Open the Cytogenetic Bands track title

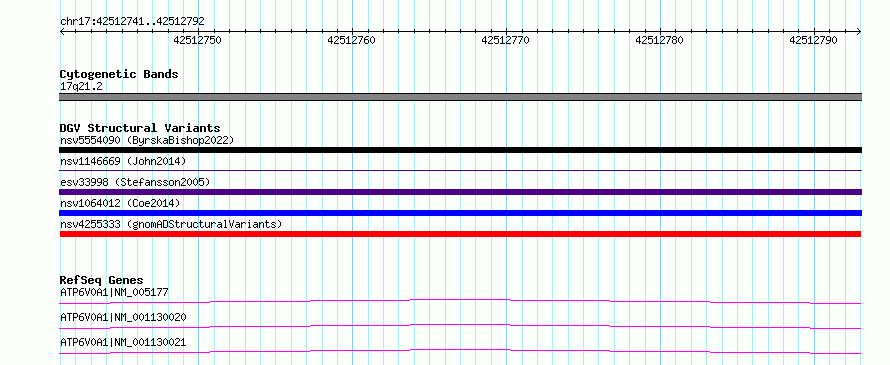tap(119, 74)
